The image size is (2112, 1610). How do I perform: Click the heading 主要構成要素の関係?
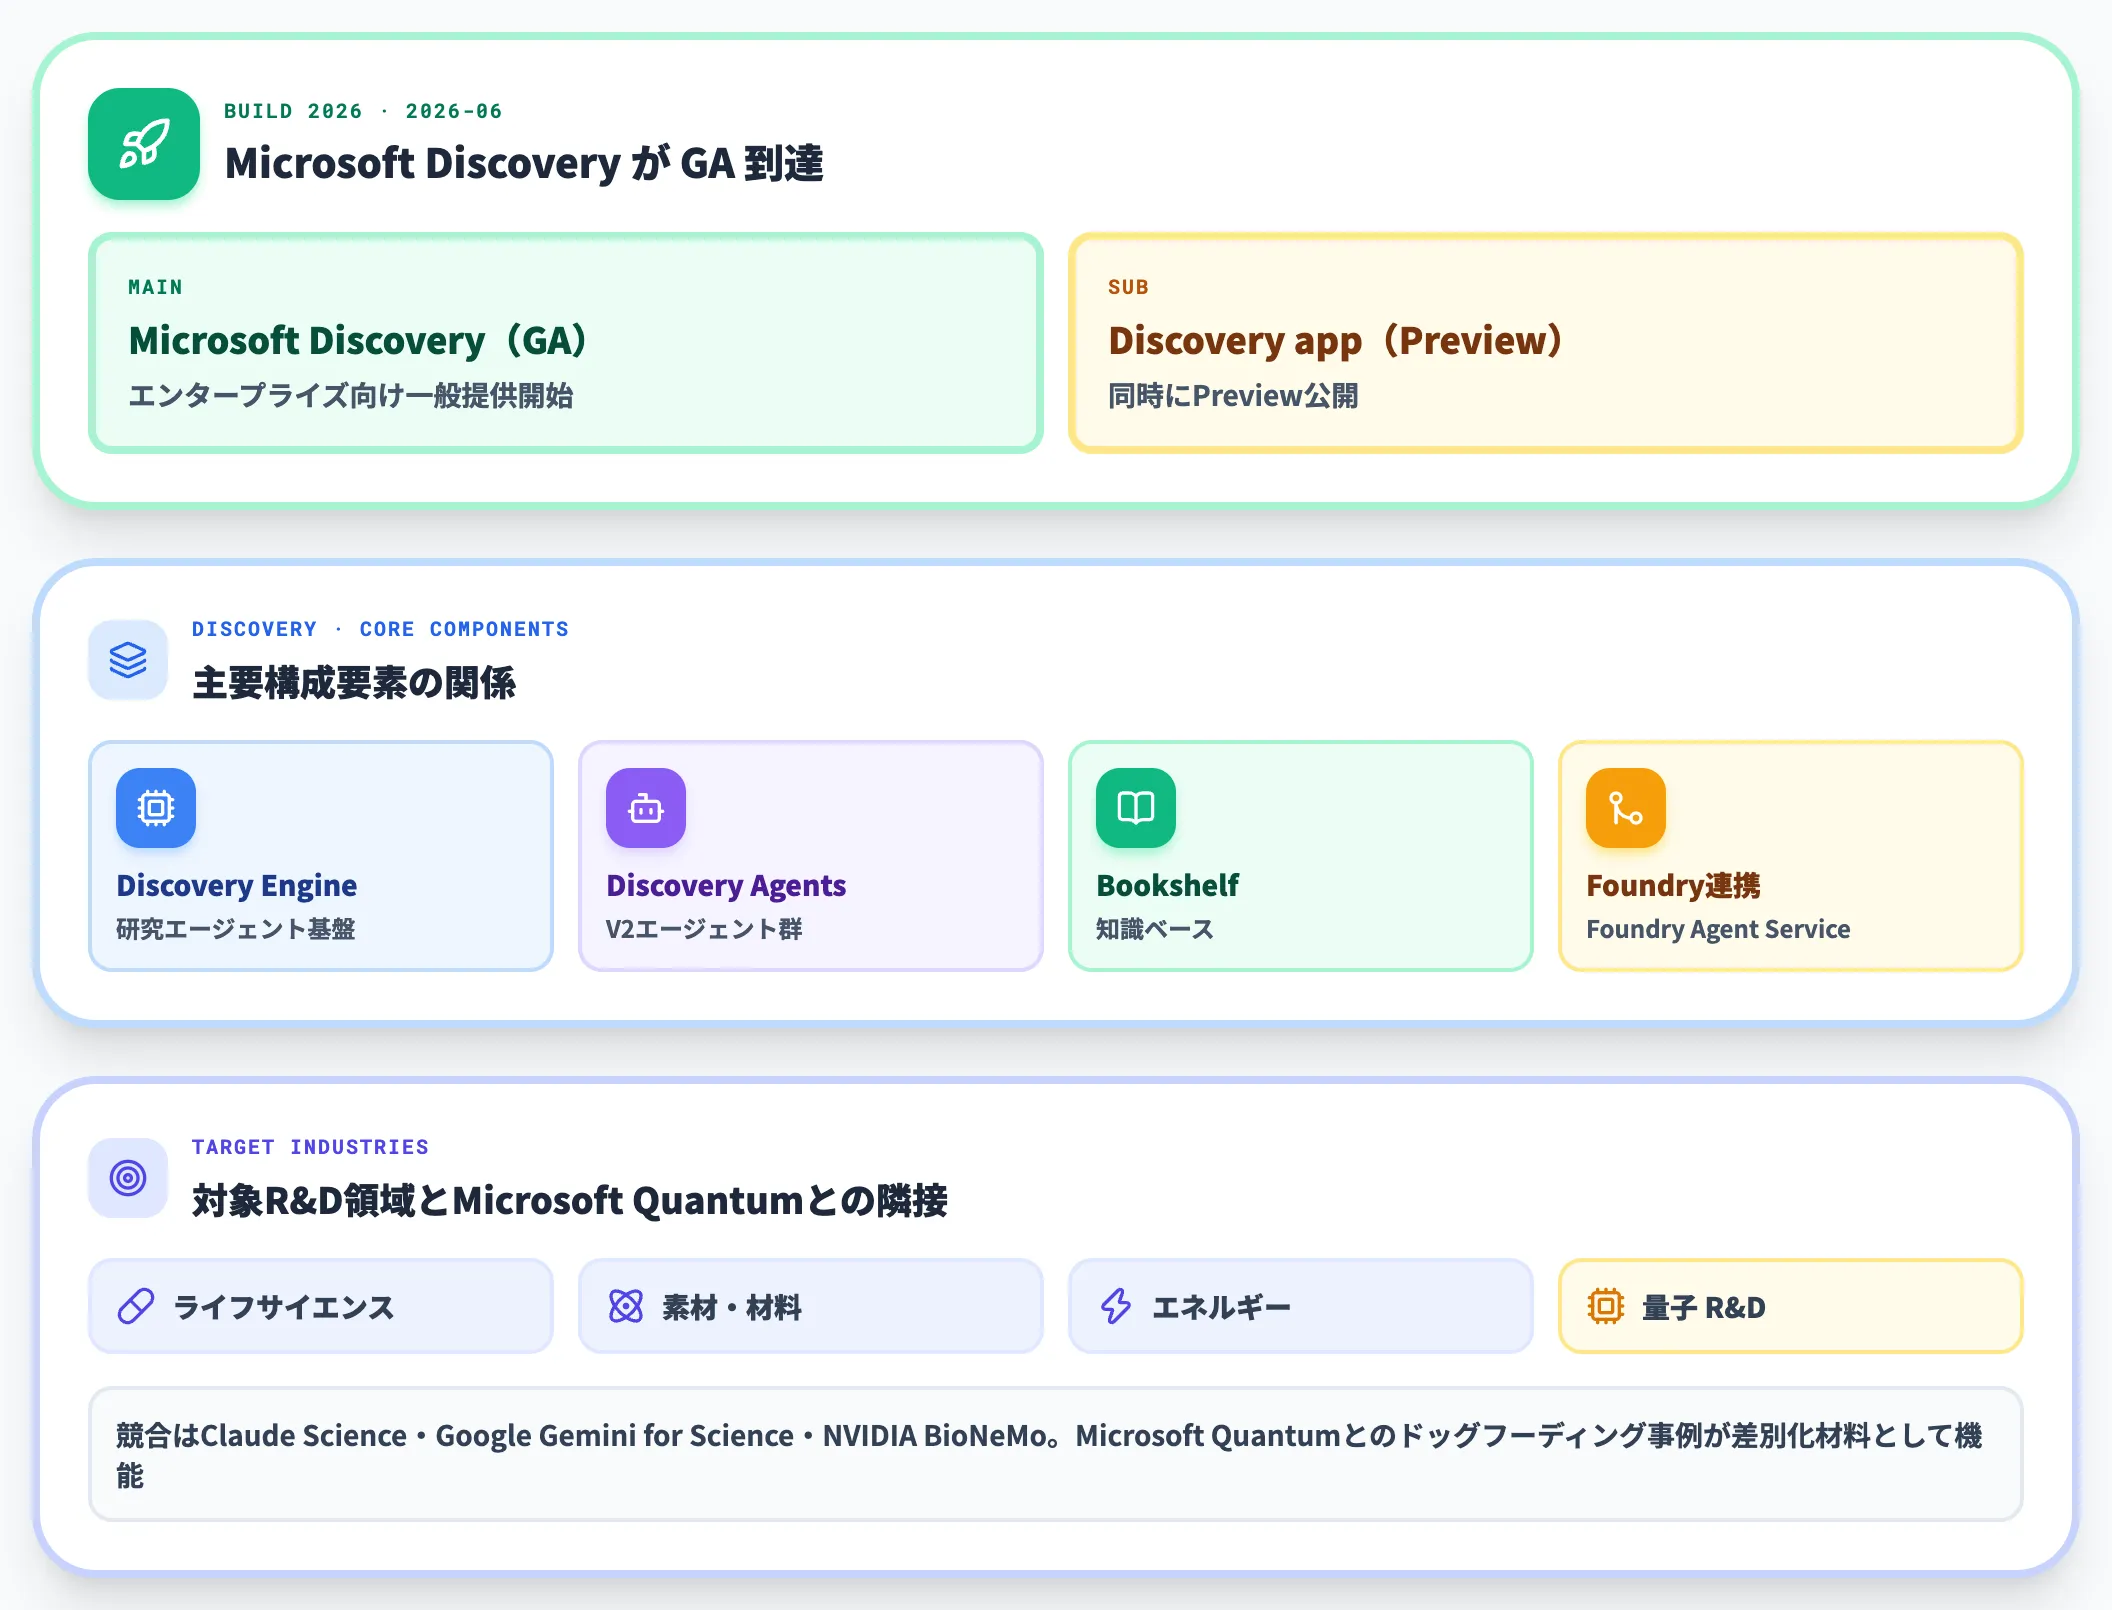click(x=354, y=683)
